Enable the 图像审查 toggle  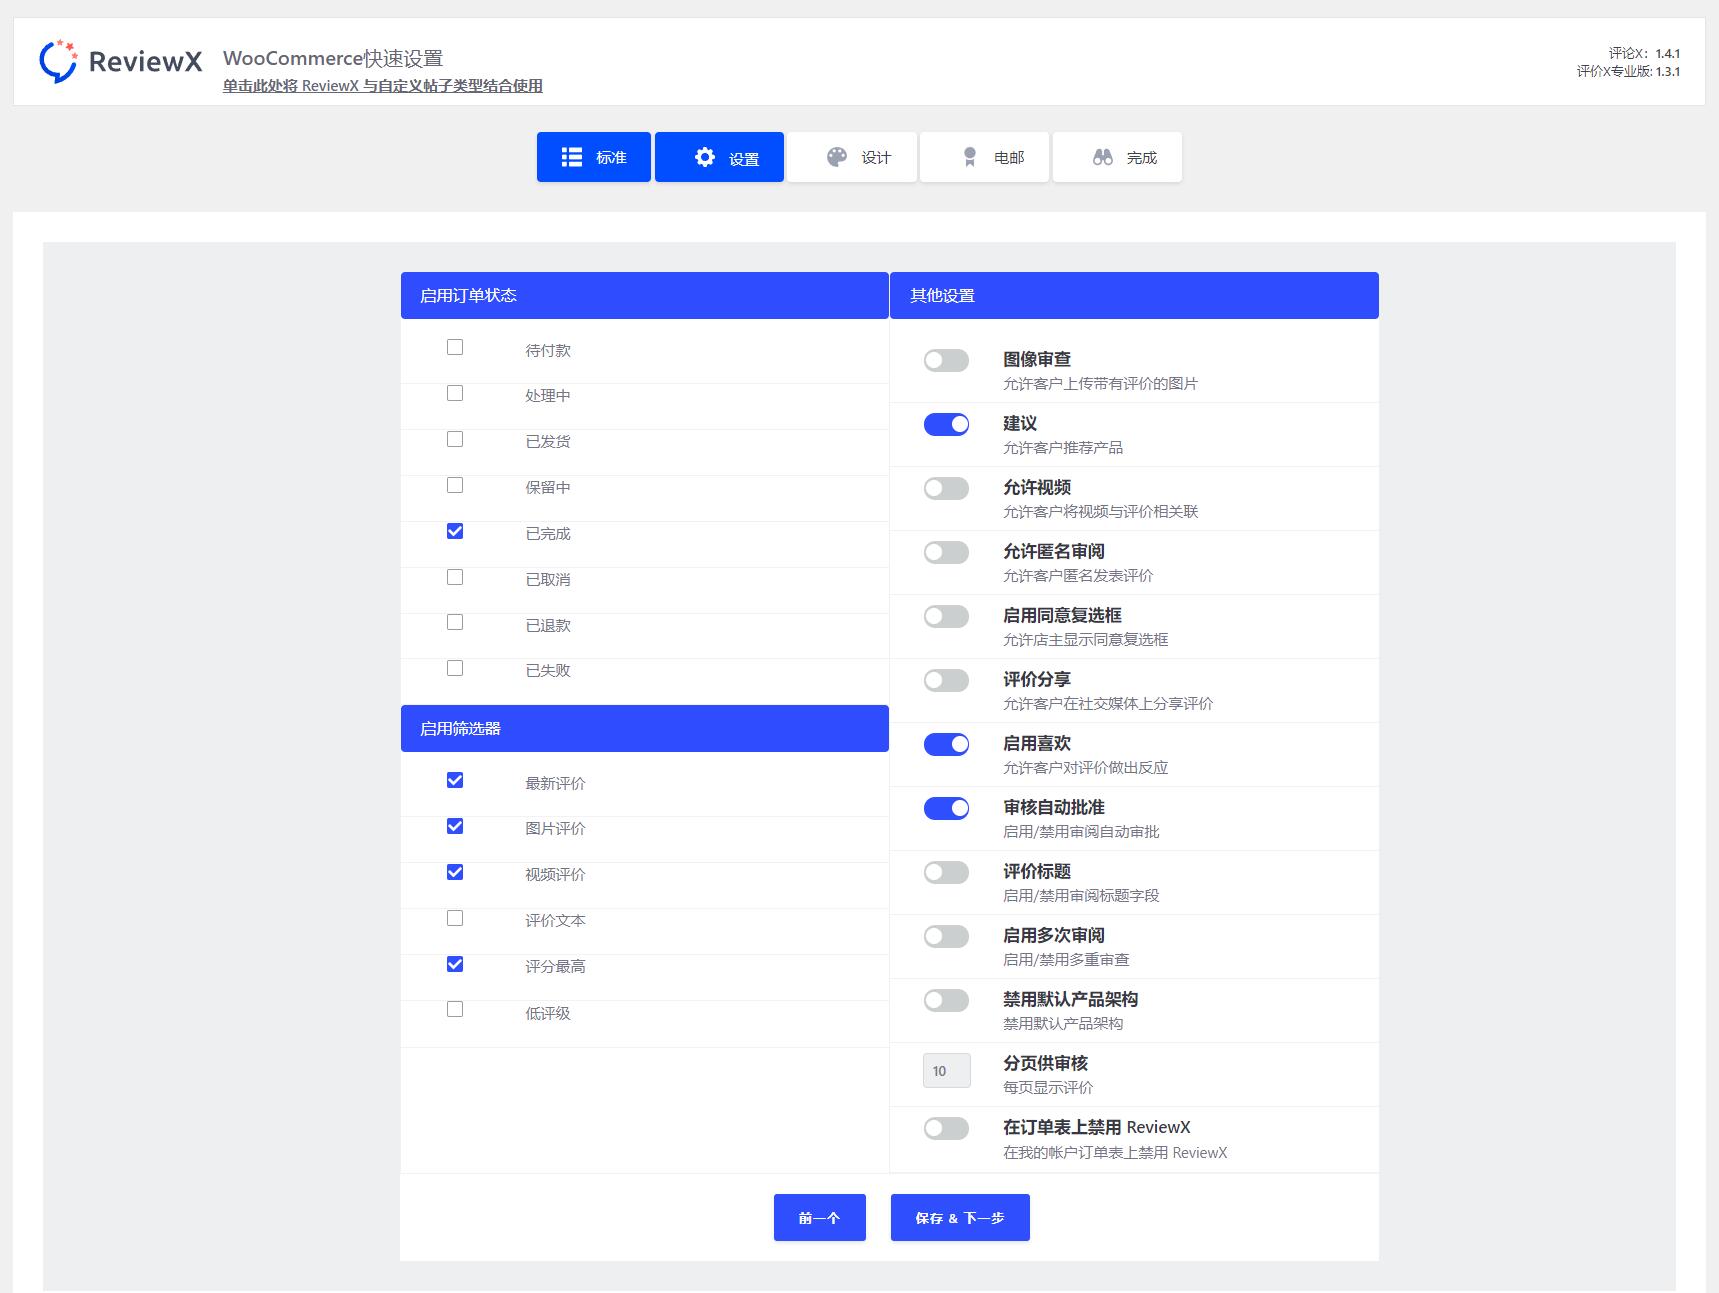[x=946, y=360]
